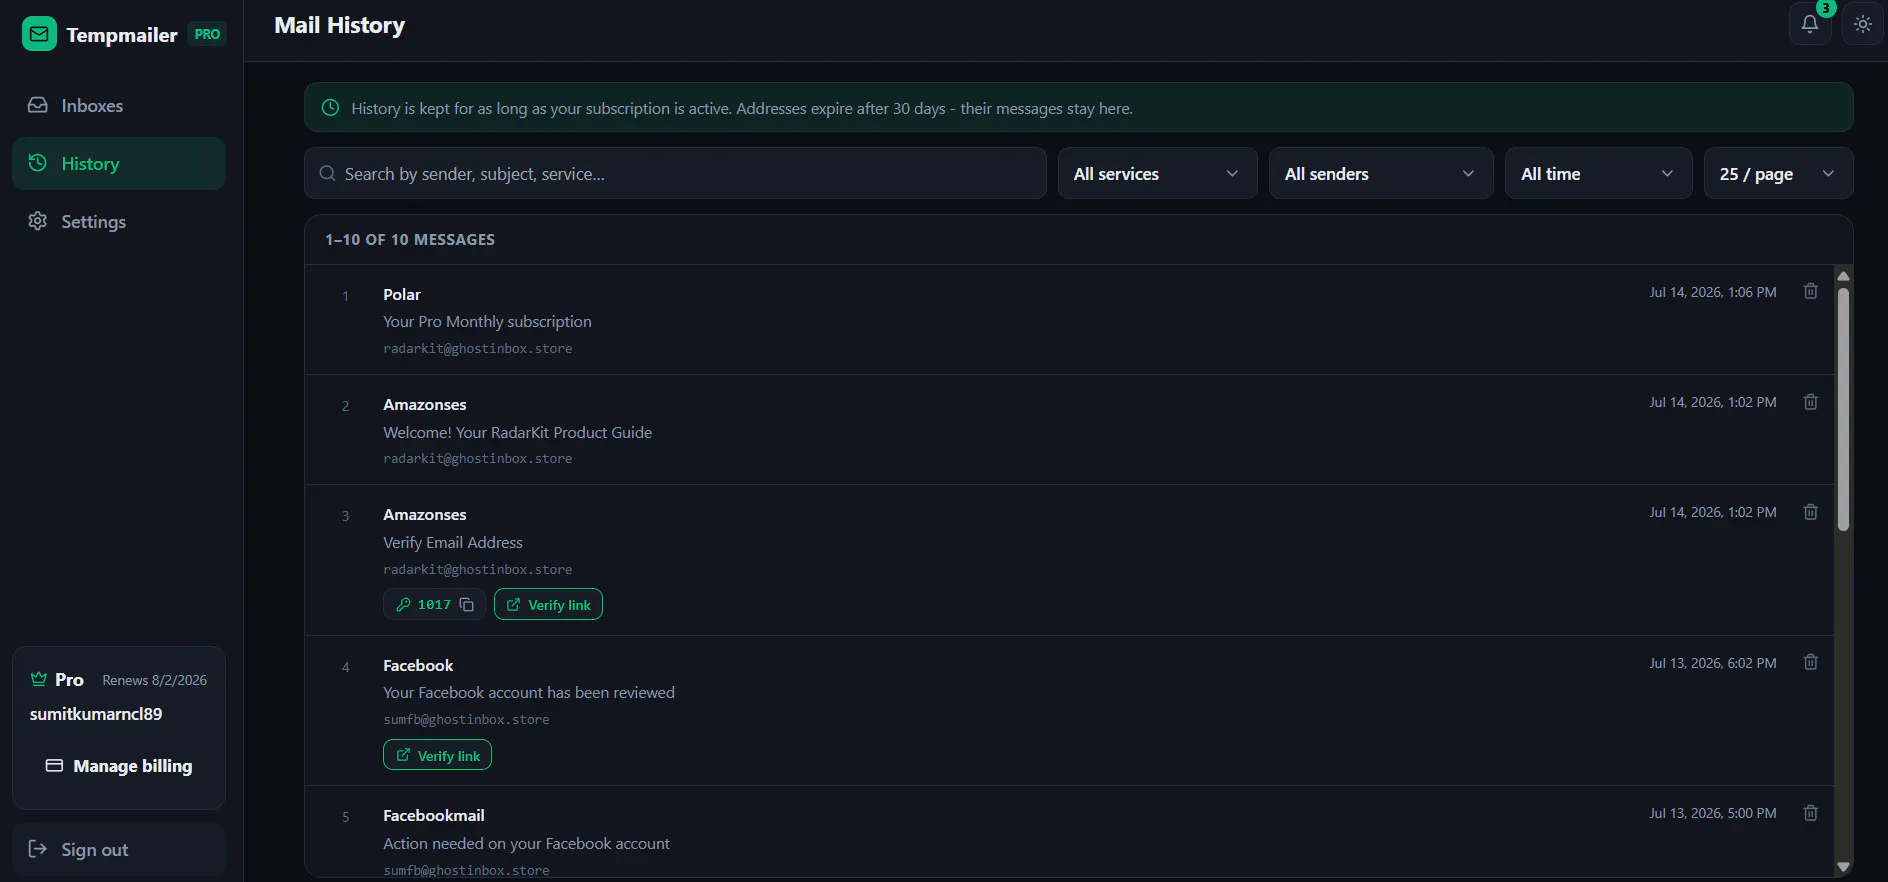Click the 1017 code chip
This screenshot has width=1888, height=882.
[x=434, y=605]
